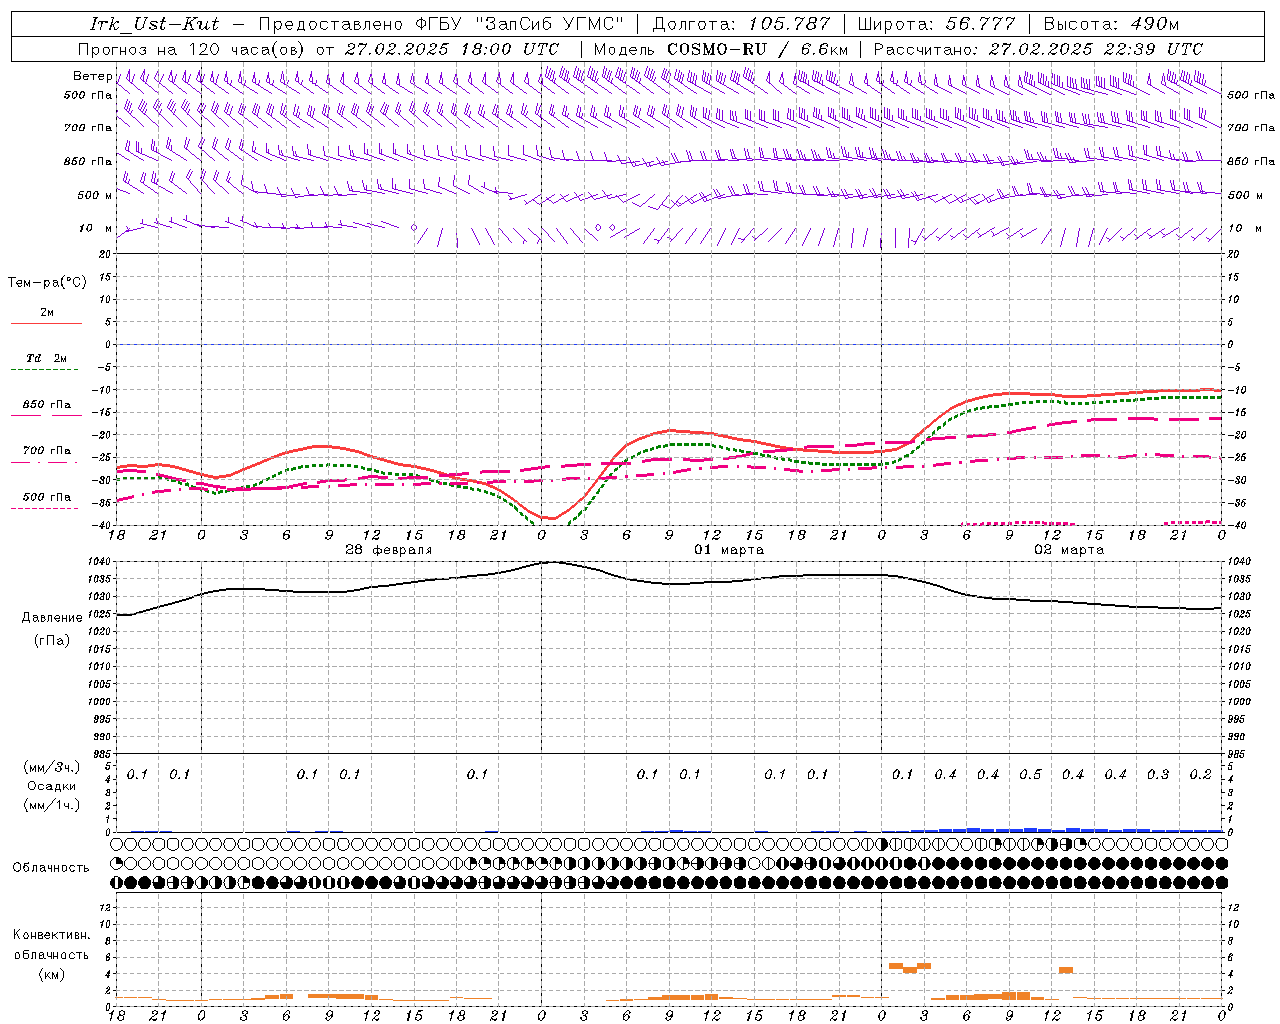Click the '0.5' precipitation amount value
Screen dimensions: 1280x1024
[x=1030, y=774]
